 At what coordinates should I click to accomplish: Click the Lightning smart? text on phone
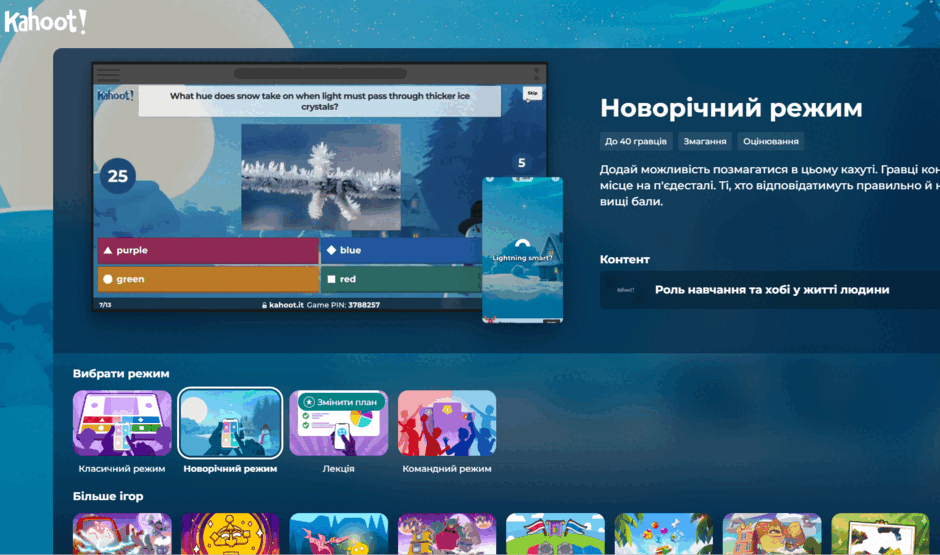522,258
